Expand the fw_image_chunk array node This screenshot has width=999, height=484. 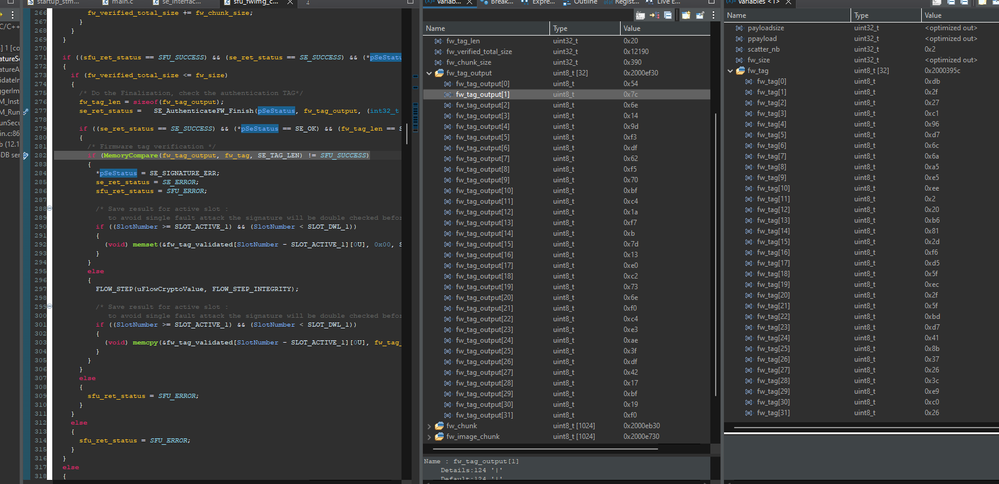[430, 437]
